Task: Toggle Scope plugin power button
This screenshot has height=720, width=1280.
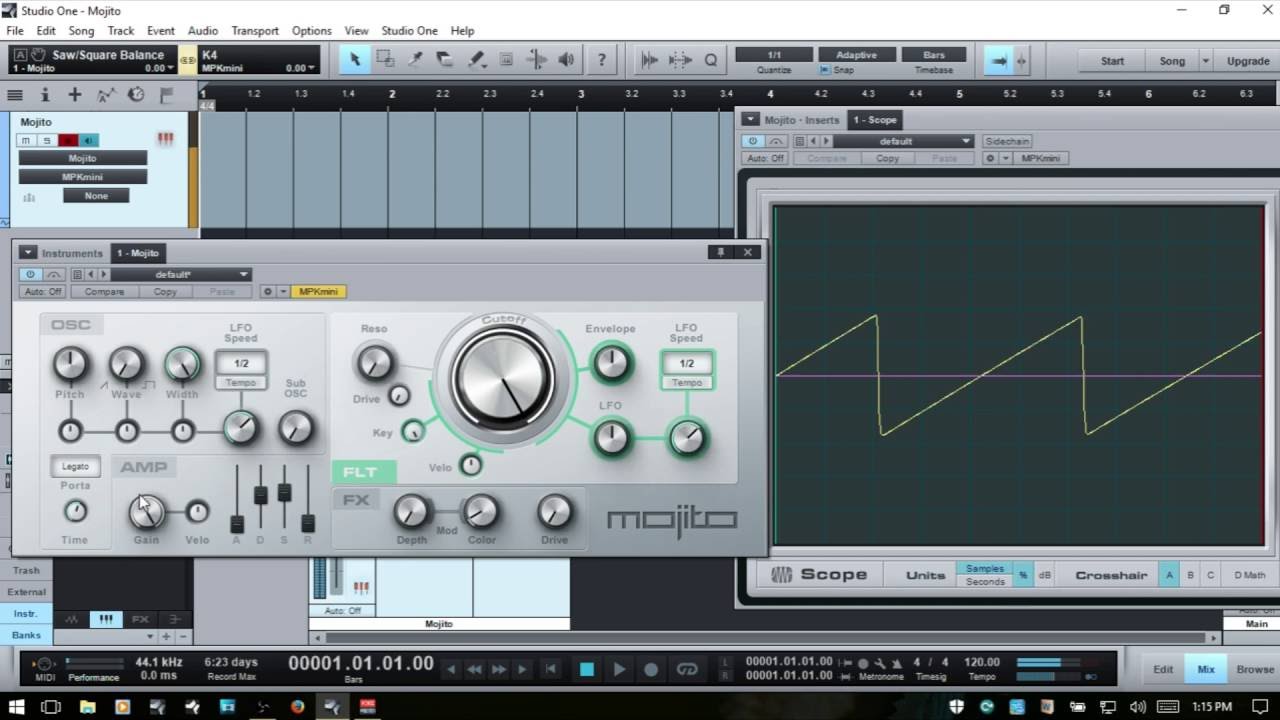Action: coord(753,141)
